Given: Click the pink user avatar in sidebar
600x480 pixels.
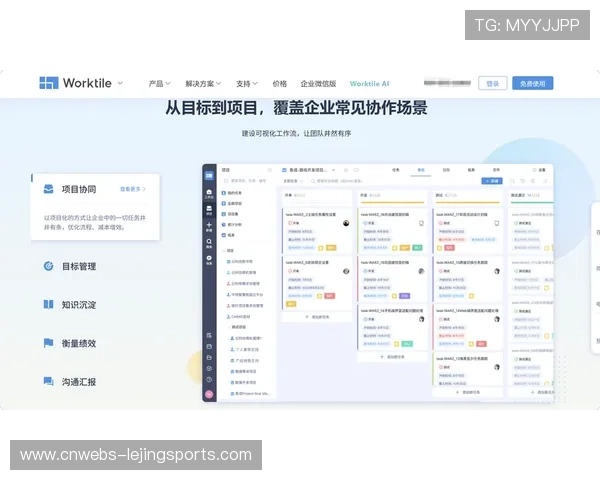Looking at the screenshot, I should [x=209, y=394].
